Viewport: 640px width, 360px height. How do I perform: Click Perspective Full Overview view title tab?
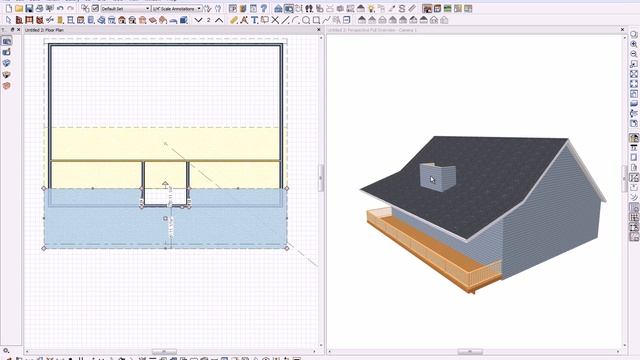(372, 30)
